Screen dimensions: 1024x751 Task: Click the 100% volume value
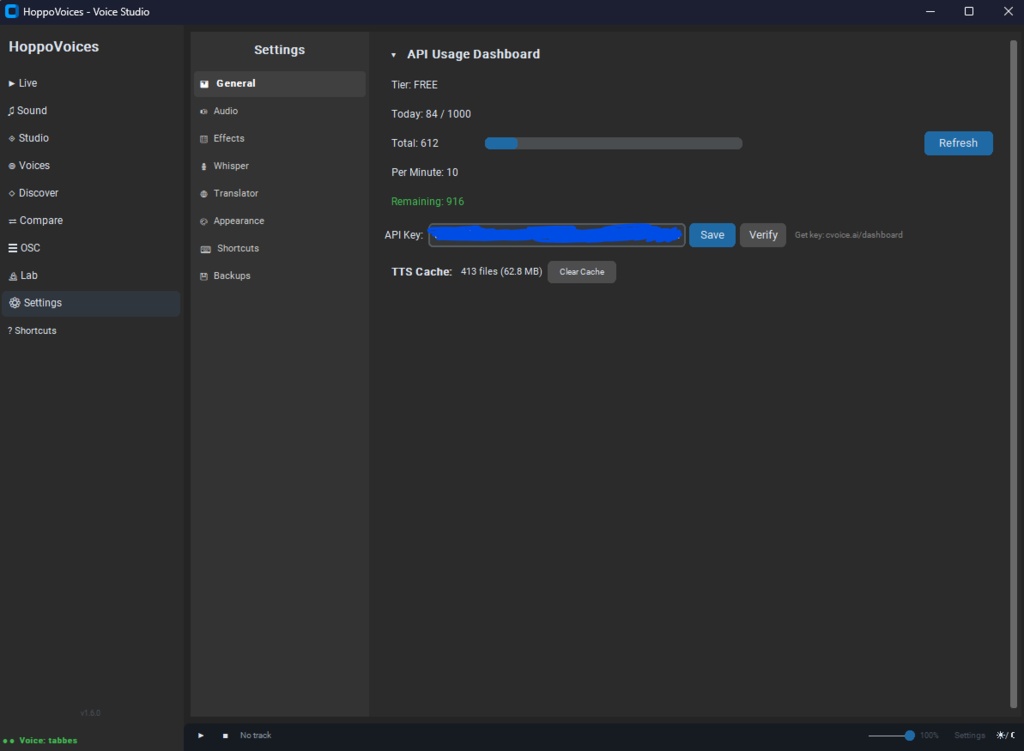click(x=929, y=735)
